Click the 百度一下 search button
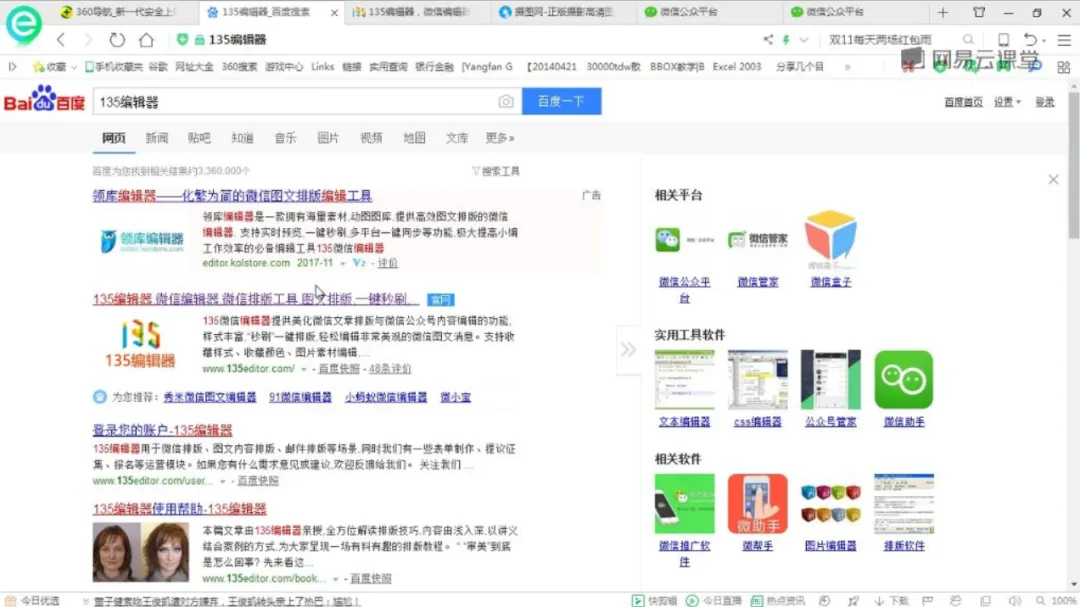Screen dimensions: 1080x607 point(561,101)
